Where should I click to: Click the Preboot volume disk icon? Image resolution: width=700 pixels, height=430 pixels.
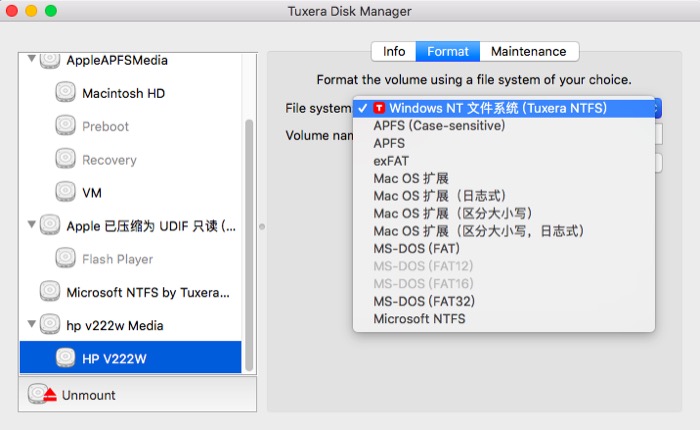tap(66, 126)
